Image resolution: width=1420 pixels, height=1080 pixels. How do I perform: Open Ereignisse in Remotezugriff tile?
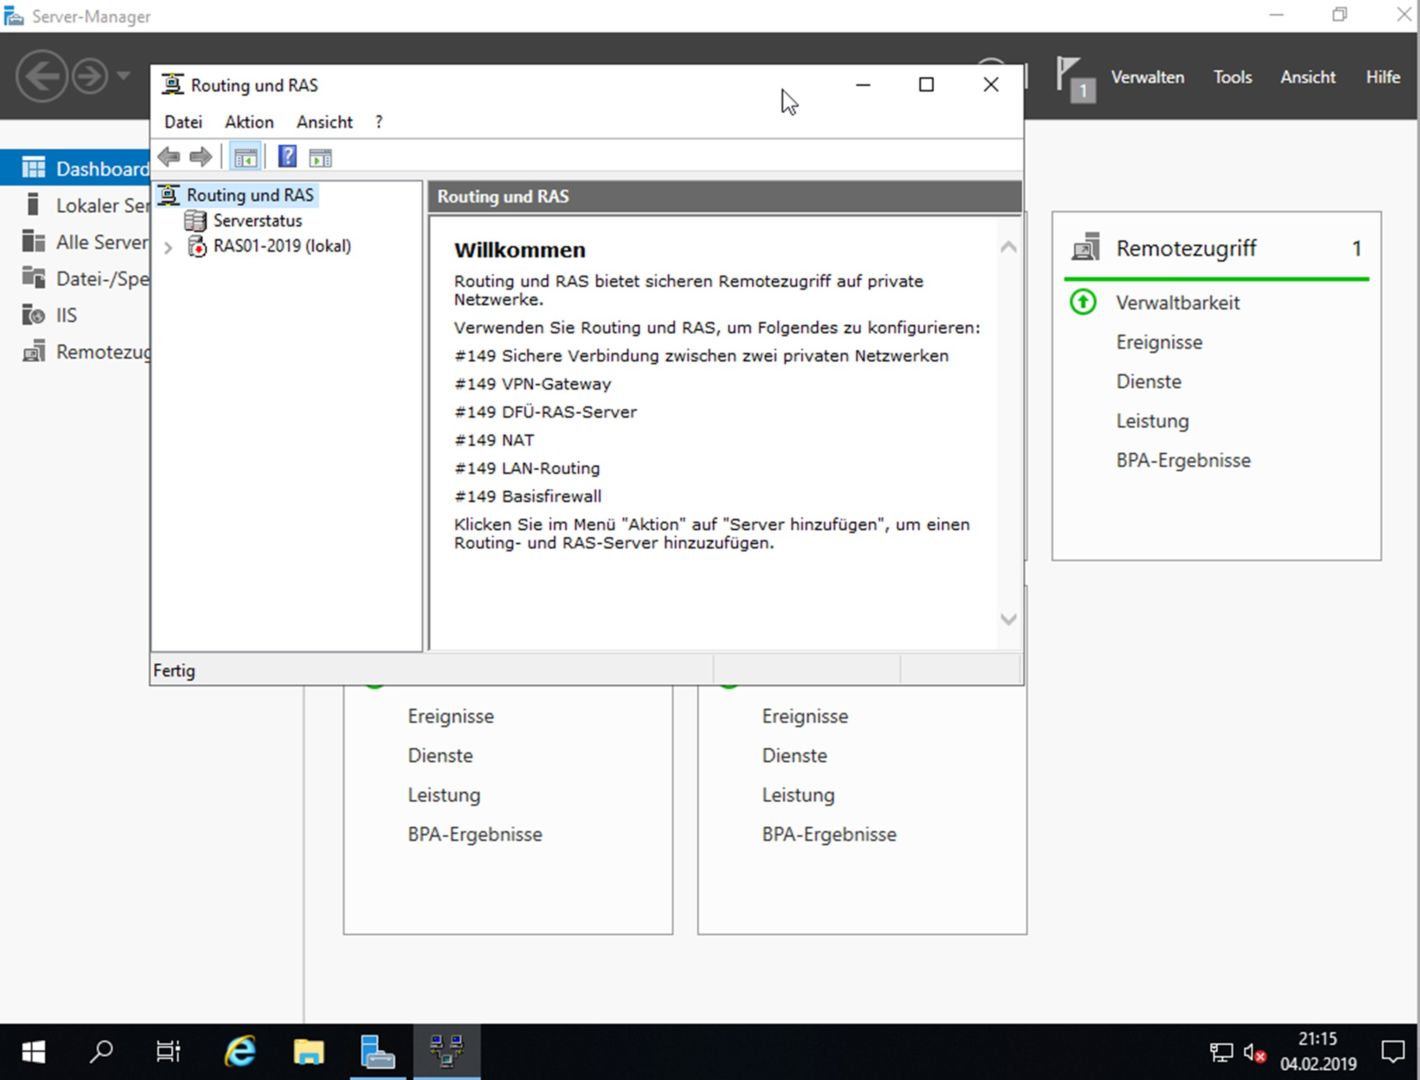click(x=1159, y=342)
